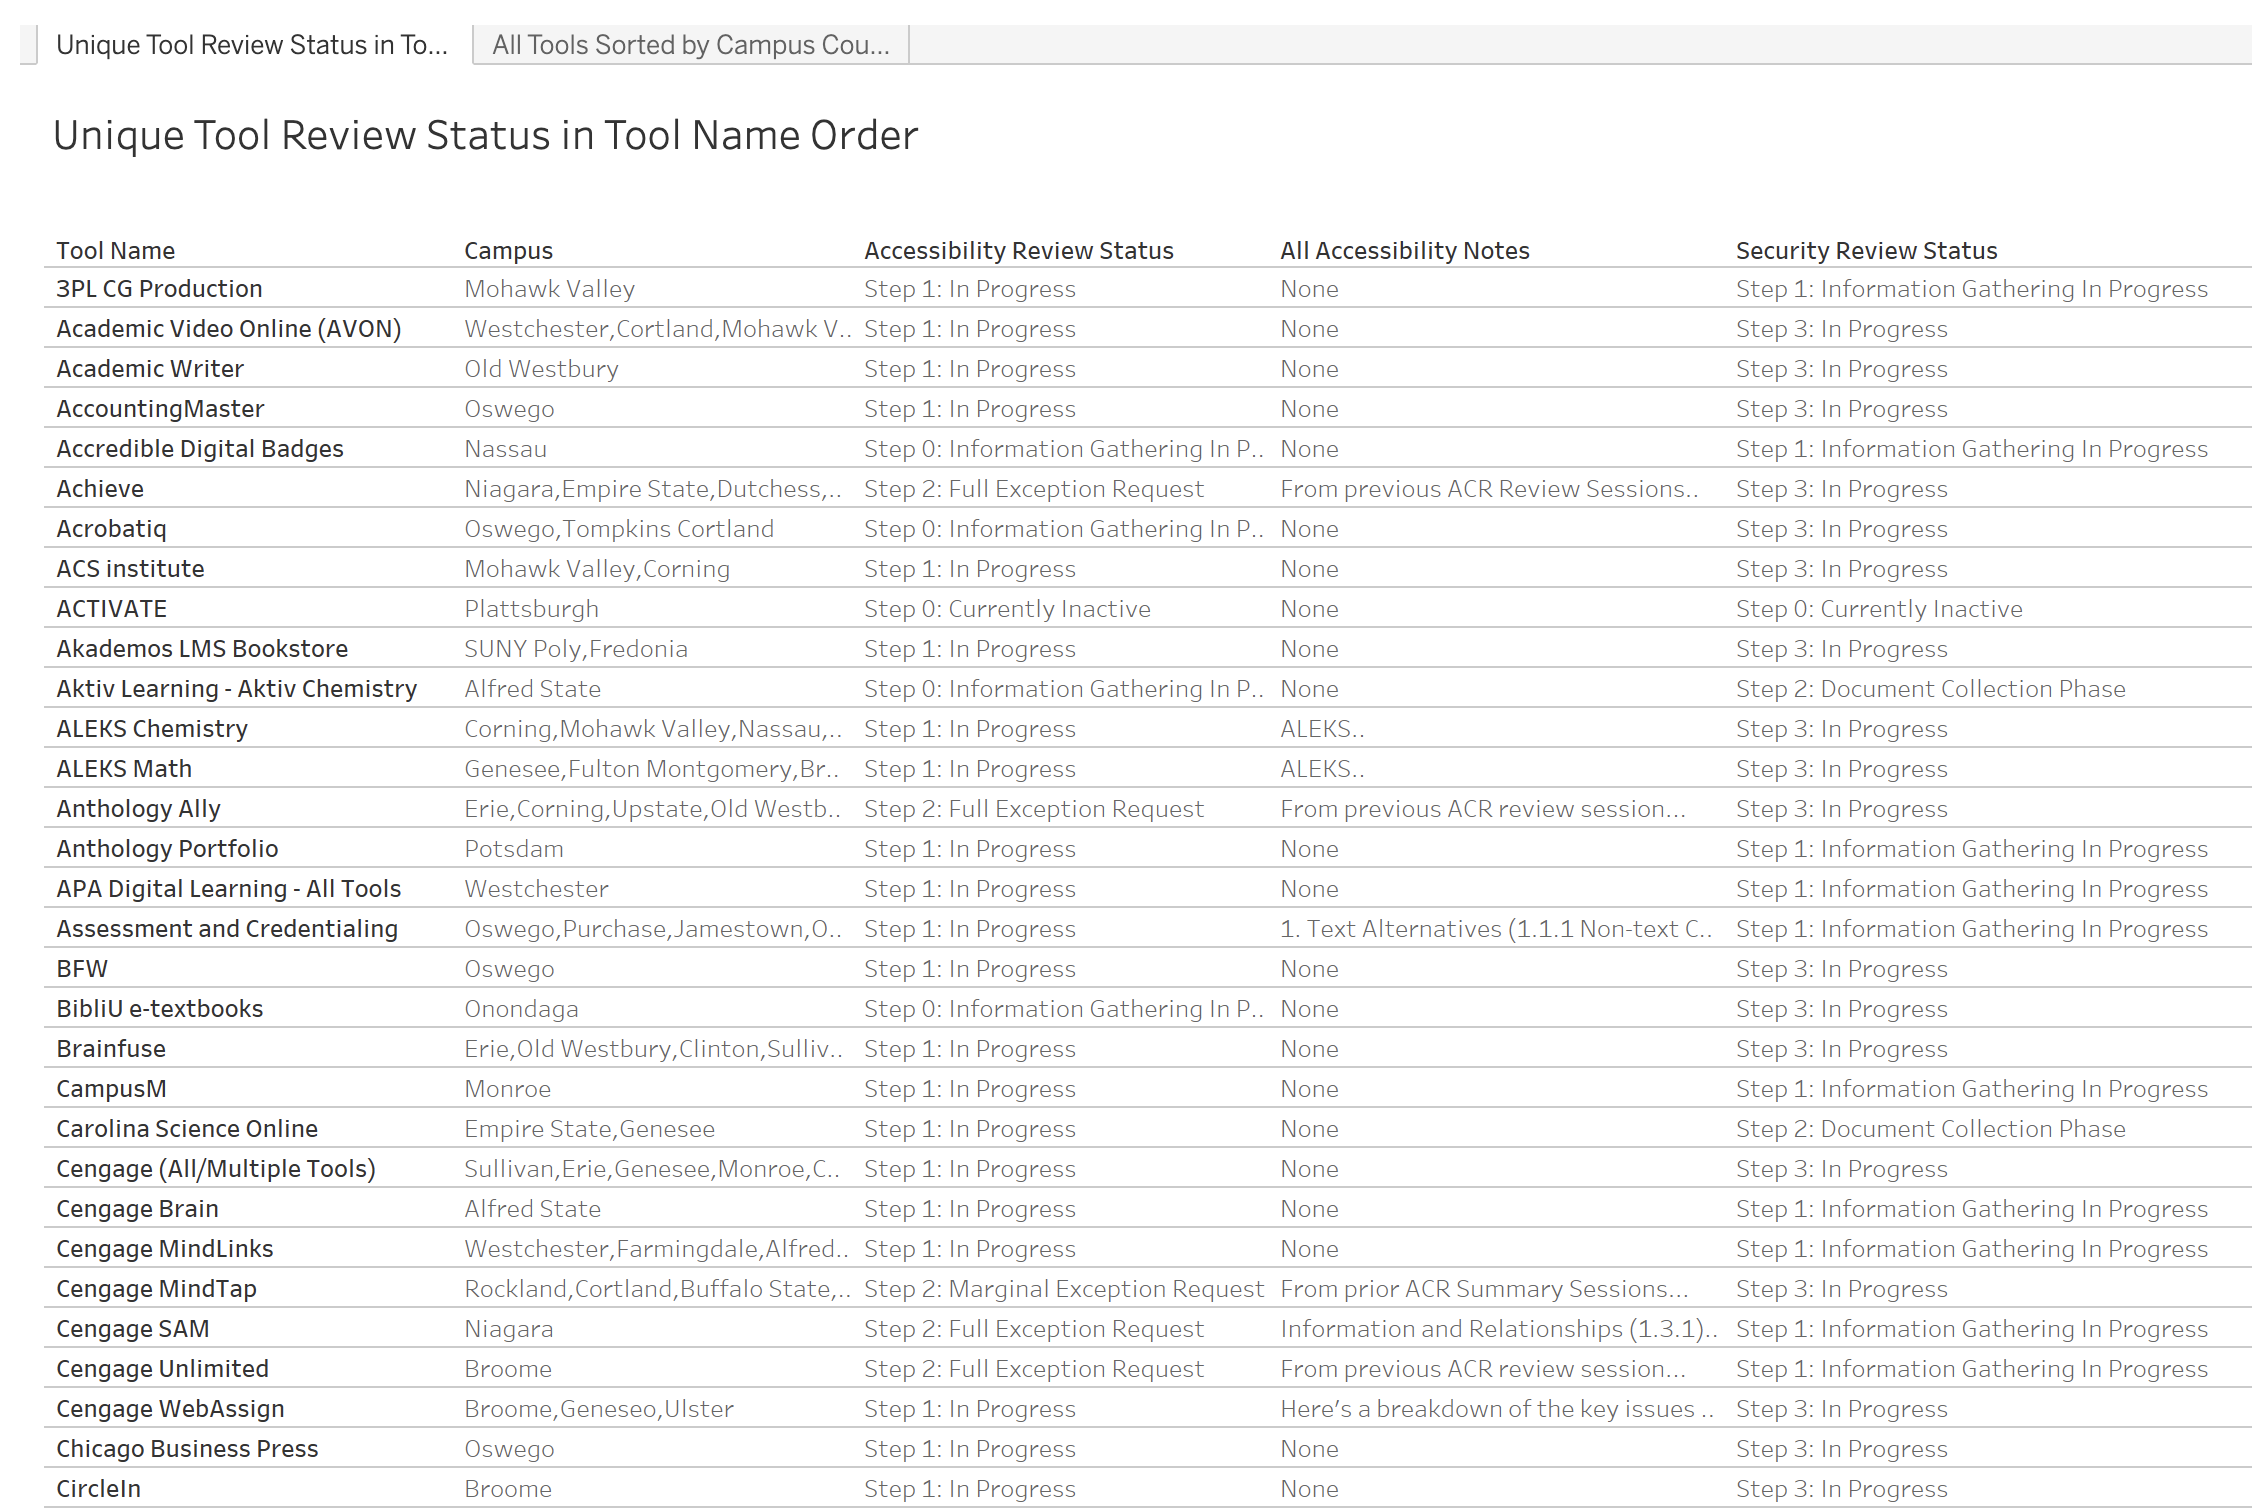Click the Tool Name column header
Image resolution: width=2252 pixels, height=1510 pixels.
click(x=116, y=251)
